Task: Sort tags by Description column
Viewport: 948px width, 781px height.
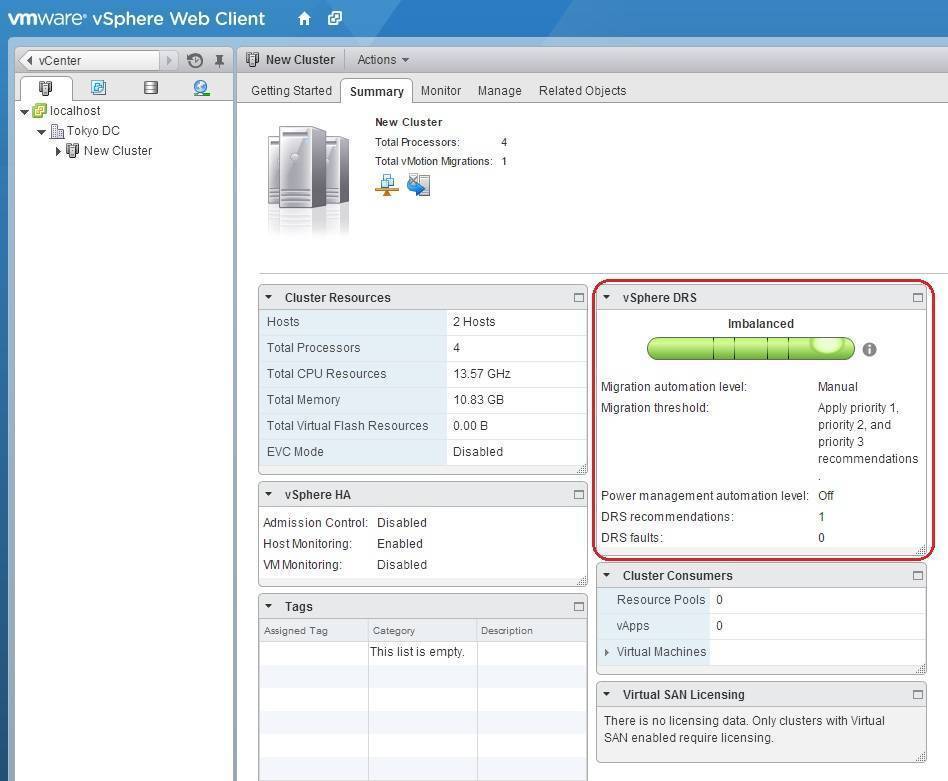Action: pyautogui.click(x=531, y=630)
